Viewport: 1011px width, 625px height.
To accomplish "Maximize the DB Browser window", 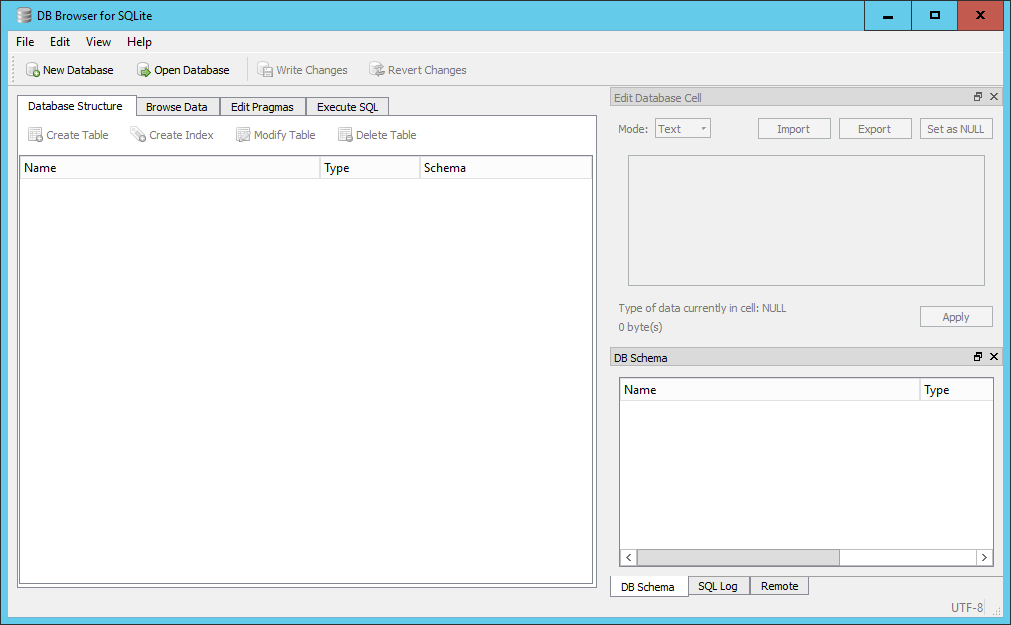I will (x=934, y=15).
